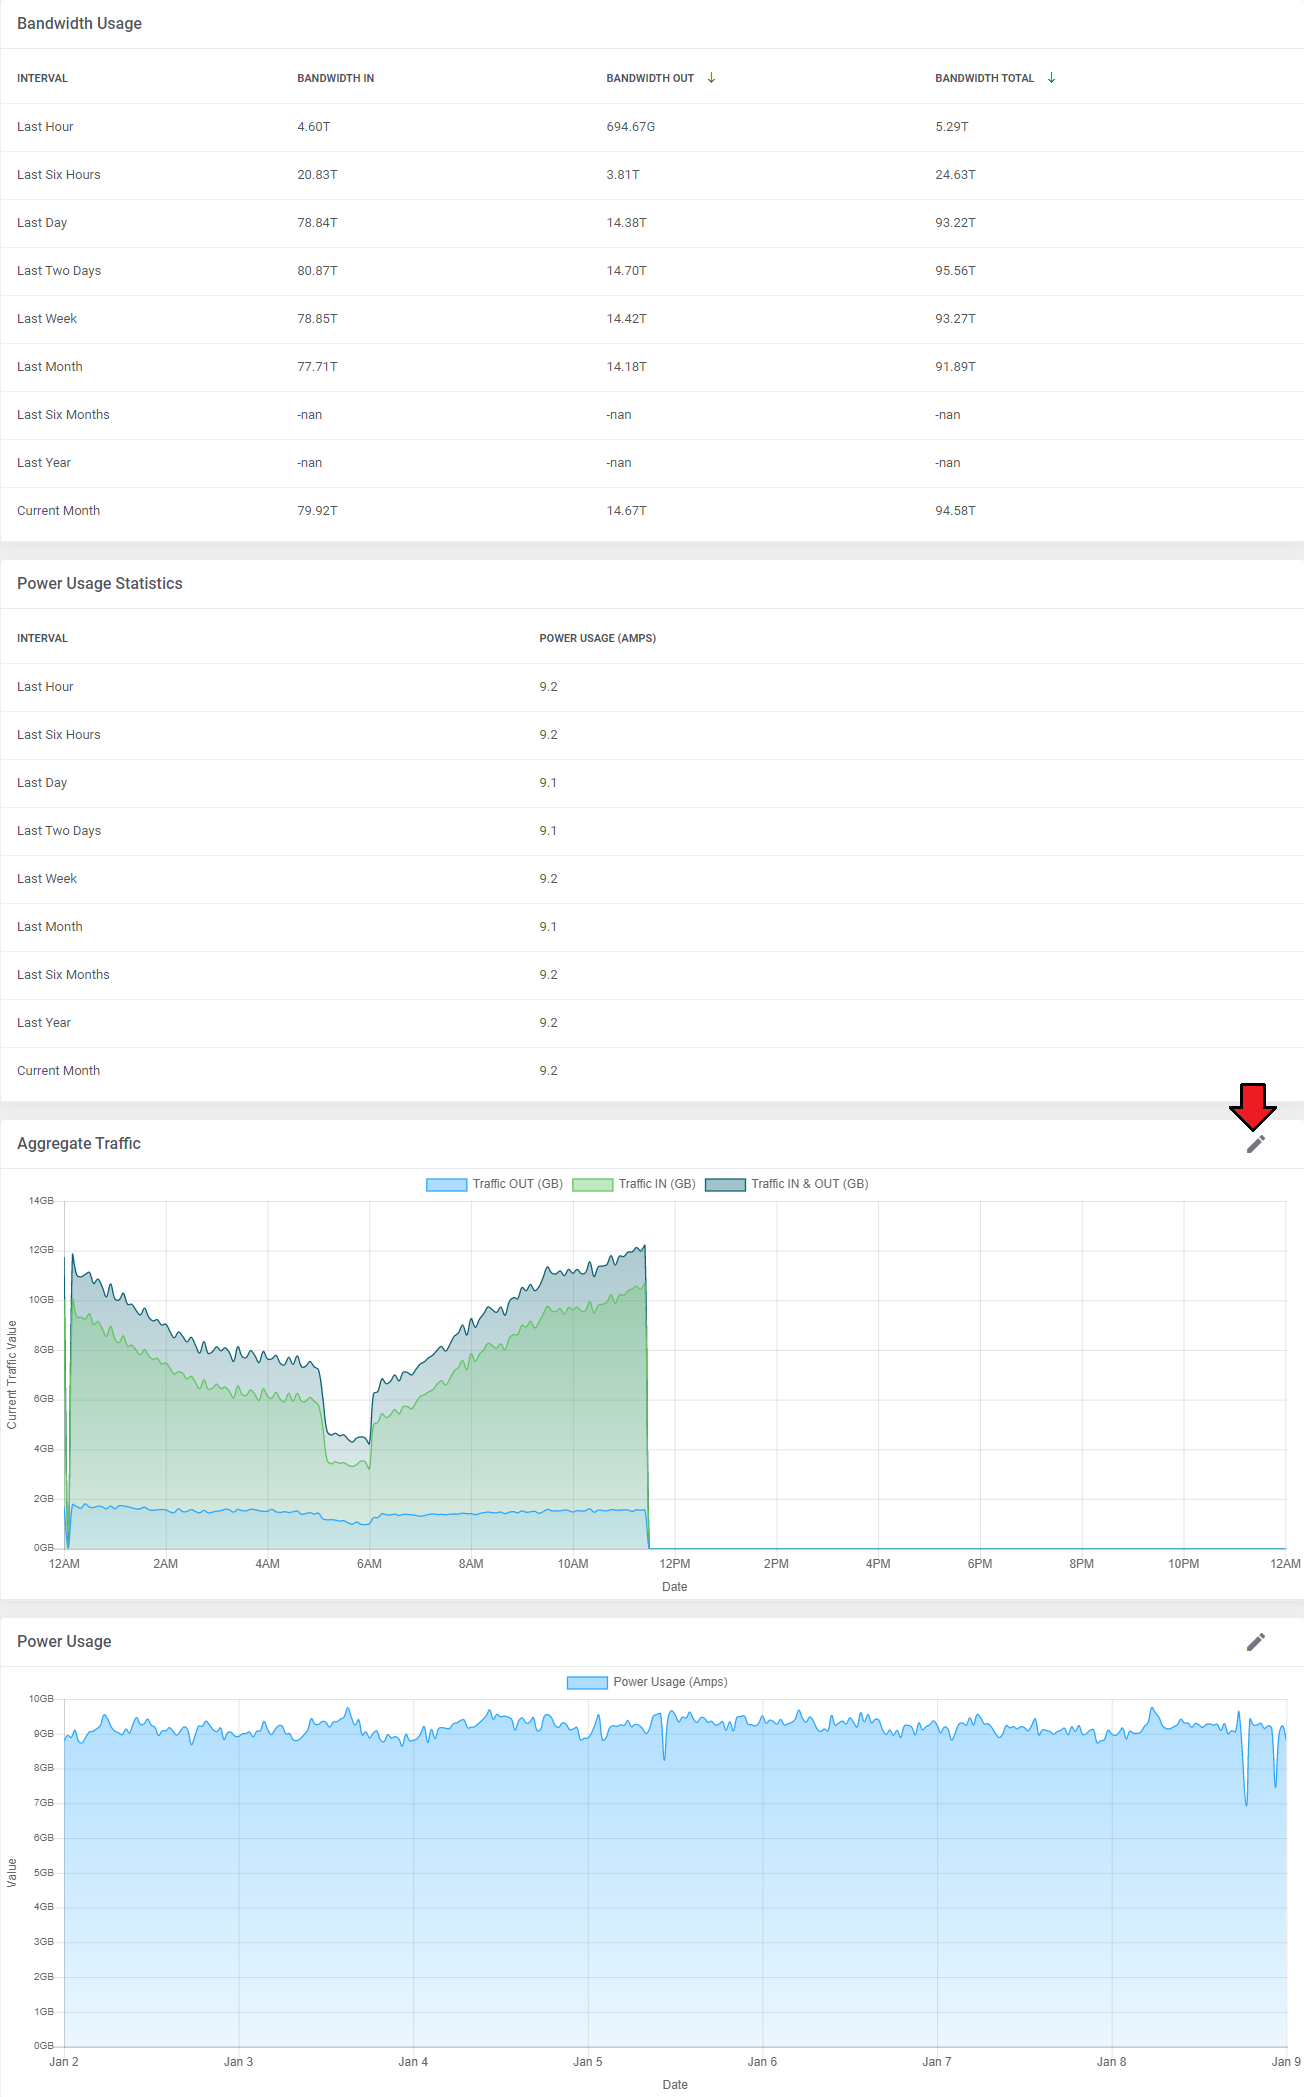Image resolution: width=1304 pixels, height=2097 pixels.
Task: Click bandwidth in value 77.71T
Action: coord(317,367)
